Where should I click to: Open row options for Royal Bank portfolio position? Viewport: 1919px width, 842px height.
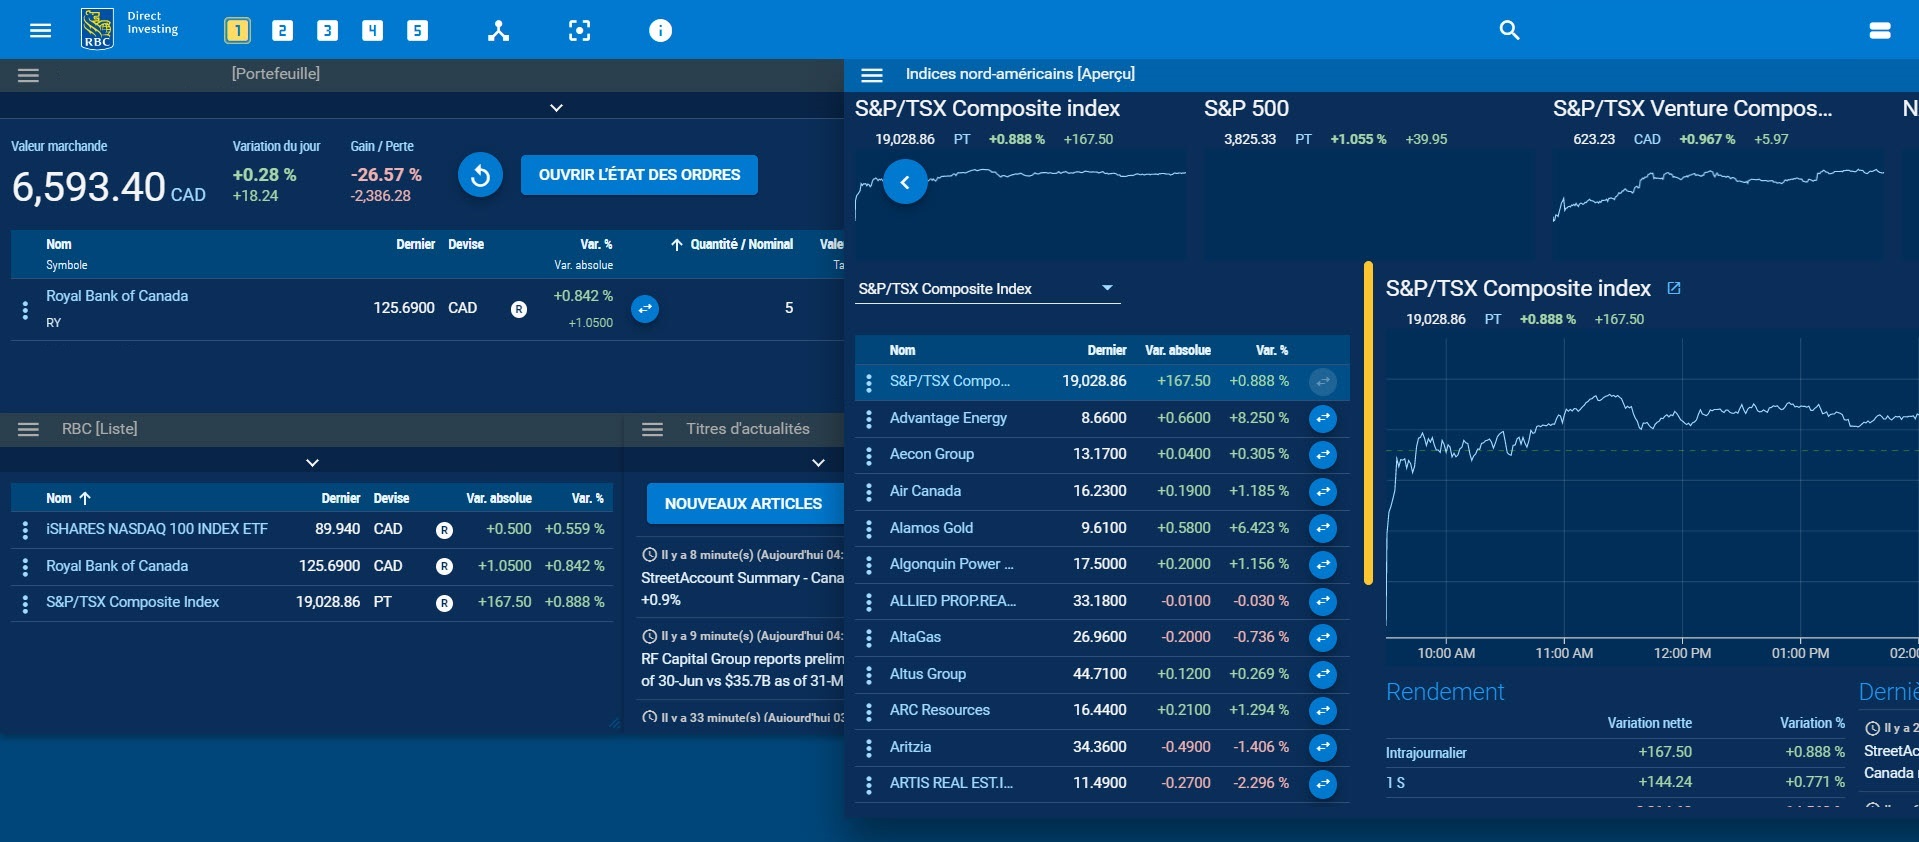coord(25,310)
